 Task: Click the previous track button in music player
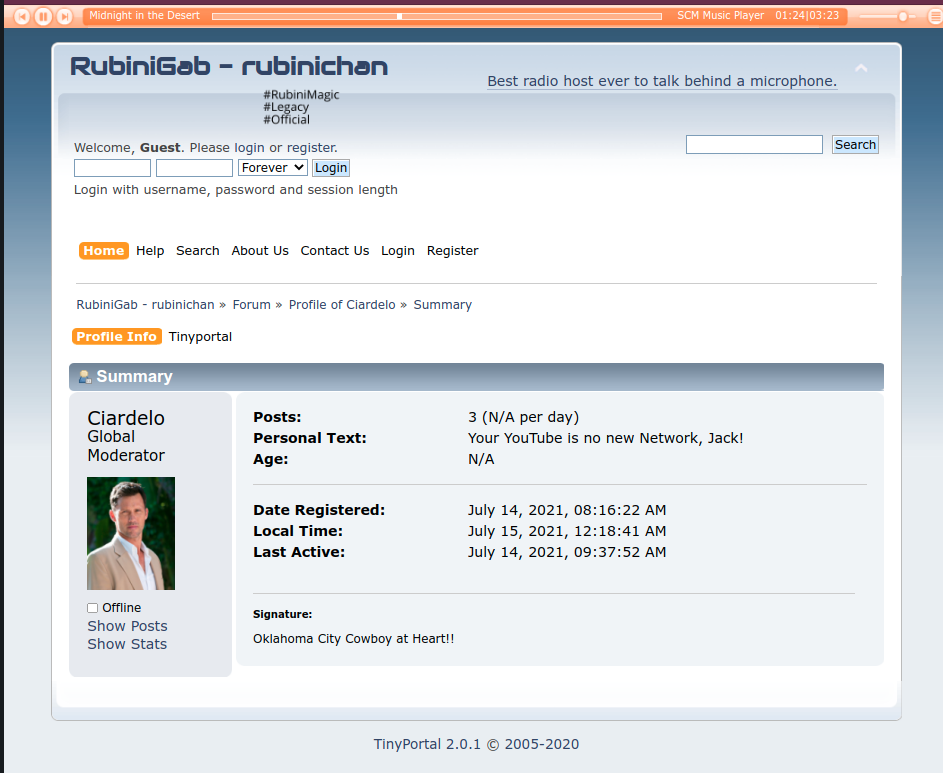point(22,16)
